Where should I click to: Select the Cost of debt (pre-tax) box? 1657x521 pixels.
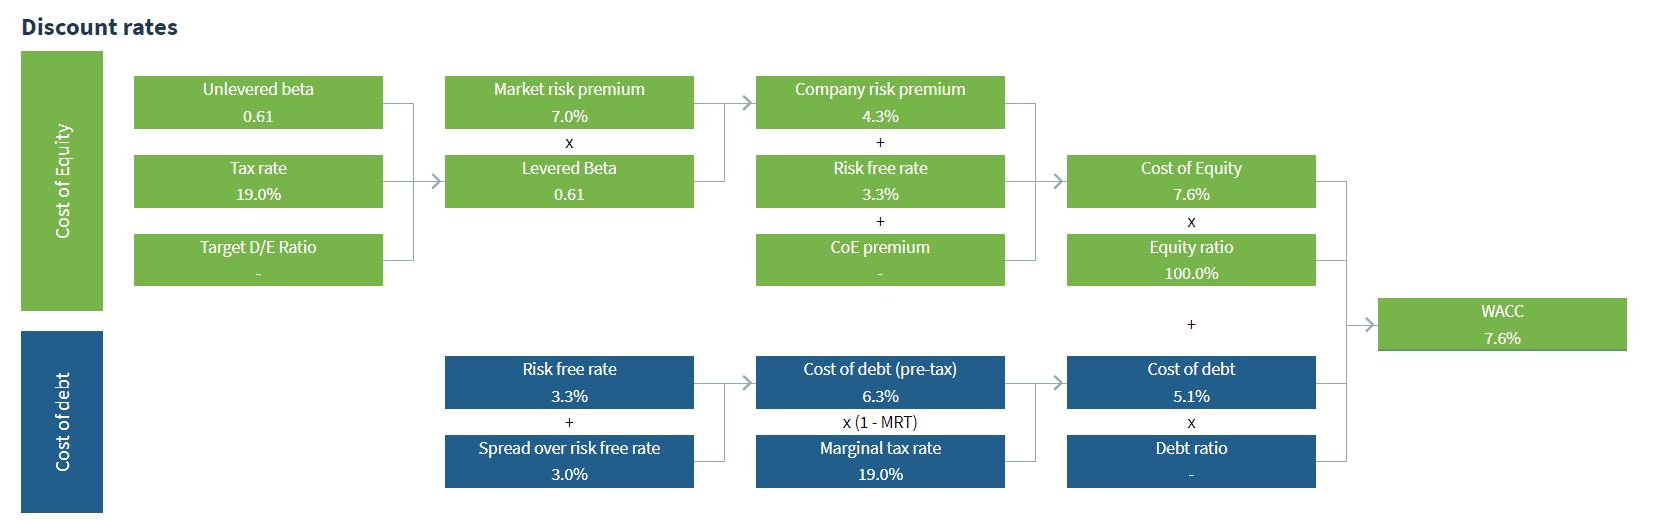point(880,382)
